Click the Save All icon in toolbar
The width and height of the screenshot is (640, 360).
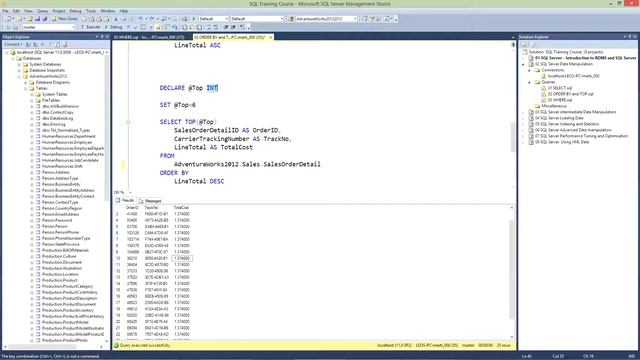44,19
